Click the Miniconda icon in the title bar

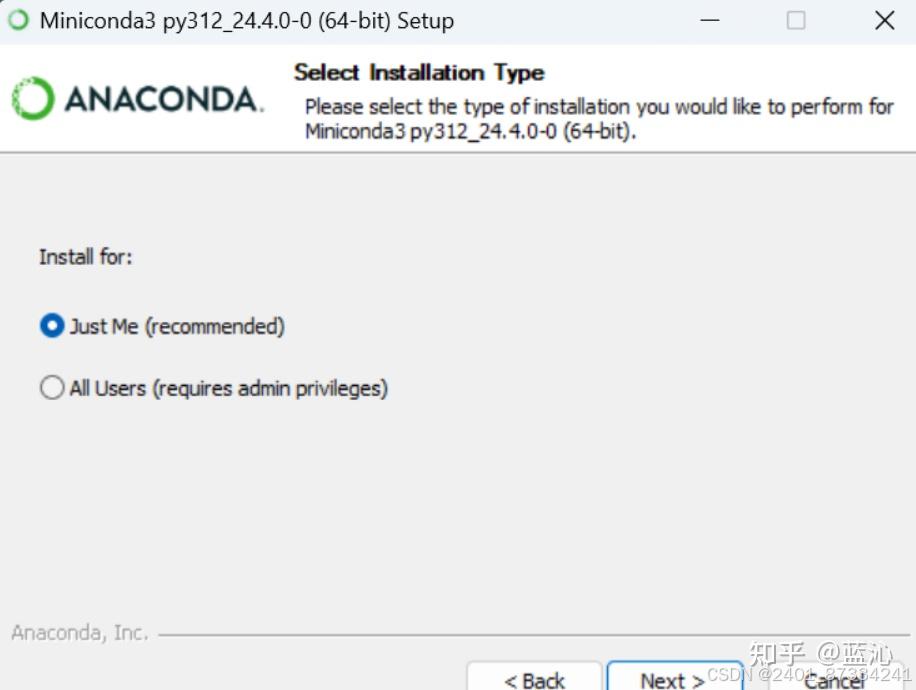point(18,20)
